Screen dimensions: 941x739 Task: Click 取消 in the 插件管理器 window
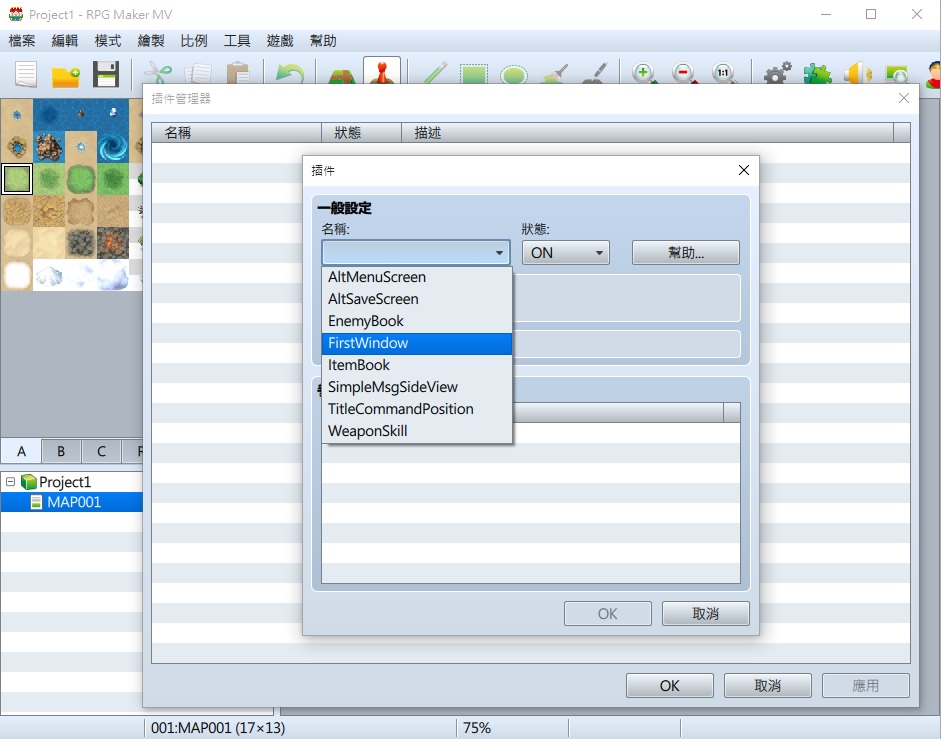768,686
